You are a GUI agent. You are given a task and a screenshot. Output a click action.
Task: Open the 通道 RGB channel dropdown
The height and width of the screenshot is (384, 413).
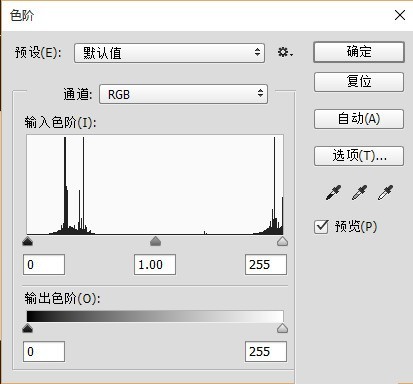click(x=183, y=94)
